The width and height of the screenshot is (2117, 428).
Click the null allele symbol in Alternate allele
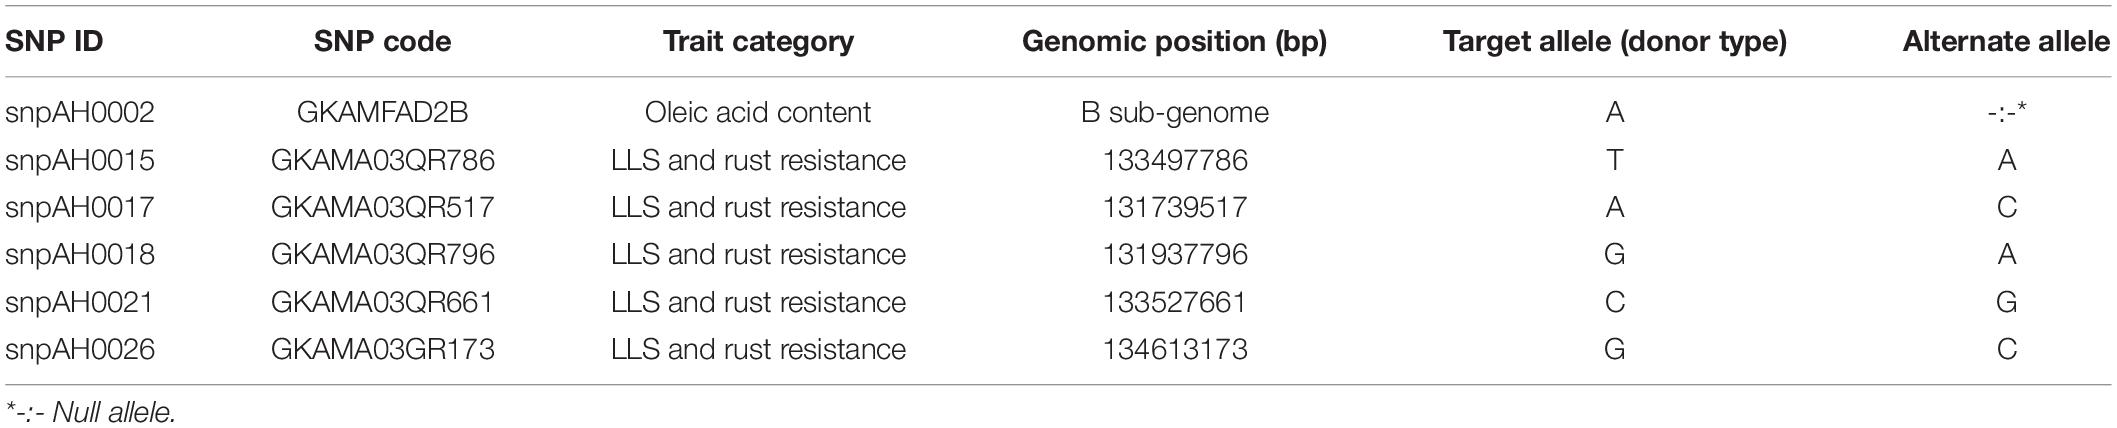(2006, 112)
